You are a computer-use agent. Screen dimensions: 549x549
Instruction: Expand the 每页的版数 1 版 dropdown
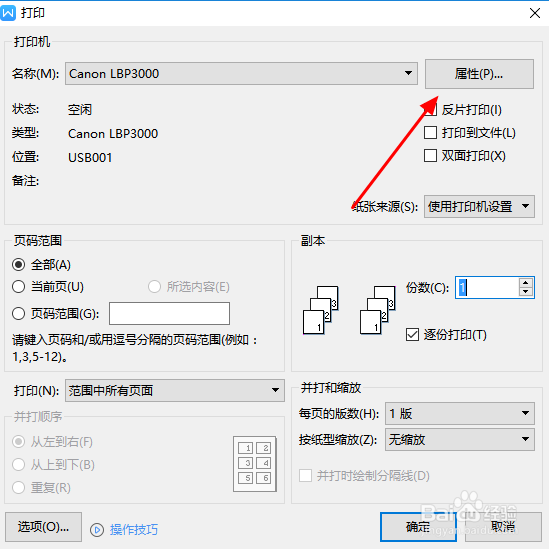pos(460,414)
